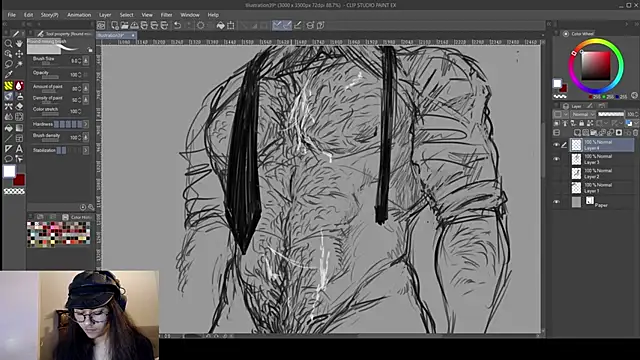The height and width of the screenshot is (360, 640).
Task: Open the Animation menu
Action: pyautogui.click(x=79, y=15)
